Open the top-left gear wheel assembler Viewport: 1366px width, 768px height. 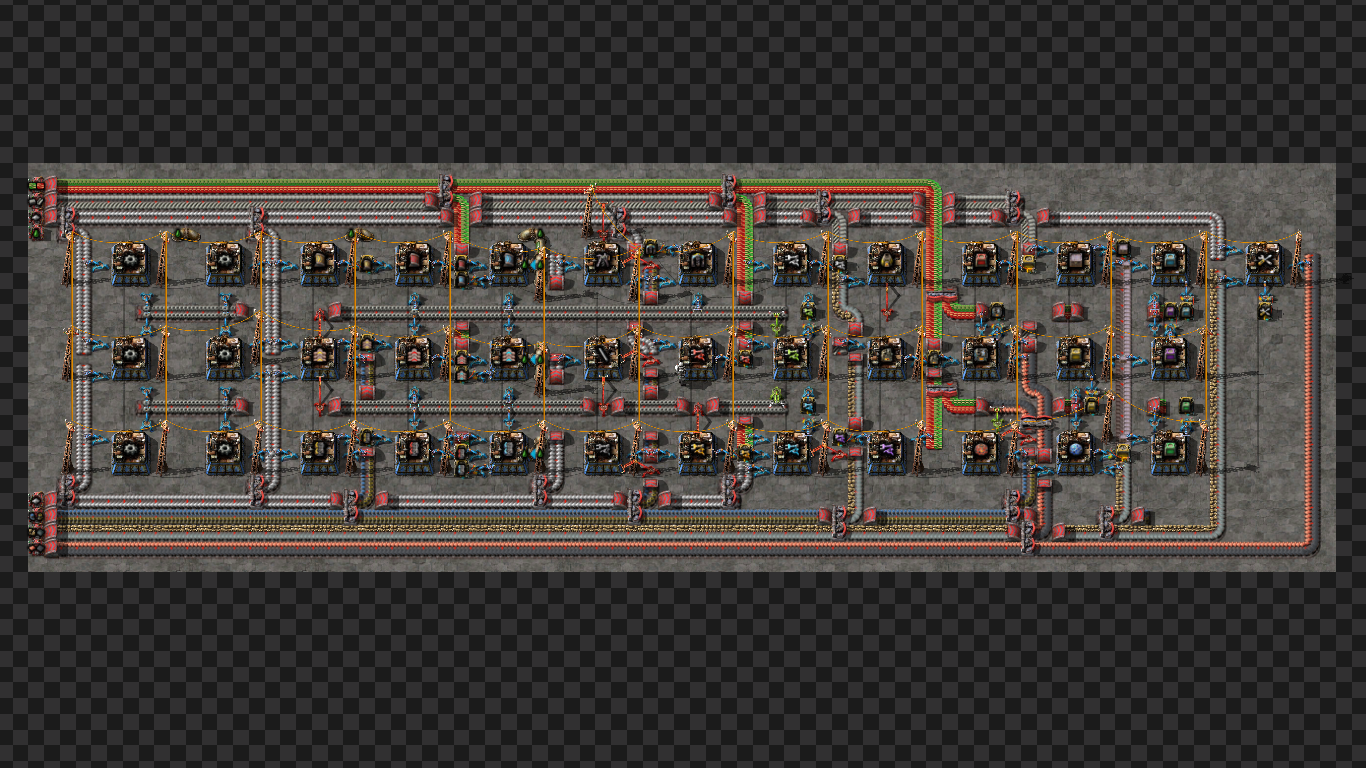(130, 261)
